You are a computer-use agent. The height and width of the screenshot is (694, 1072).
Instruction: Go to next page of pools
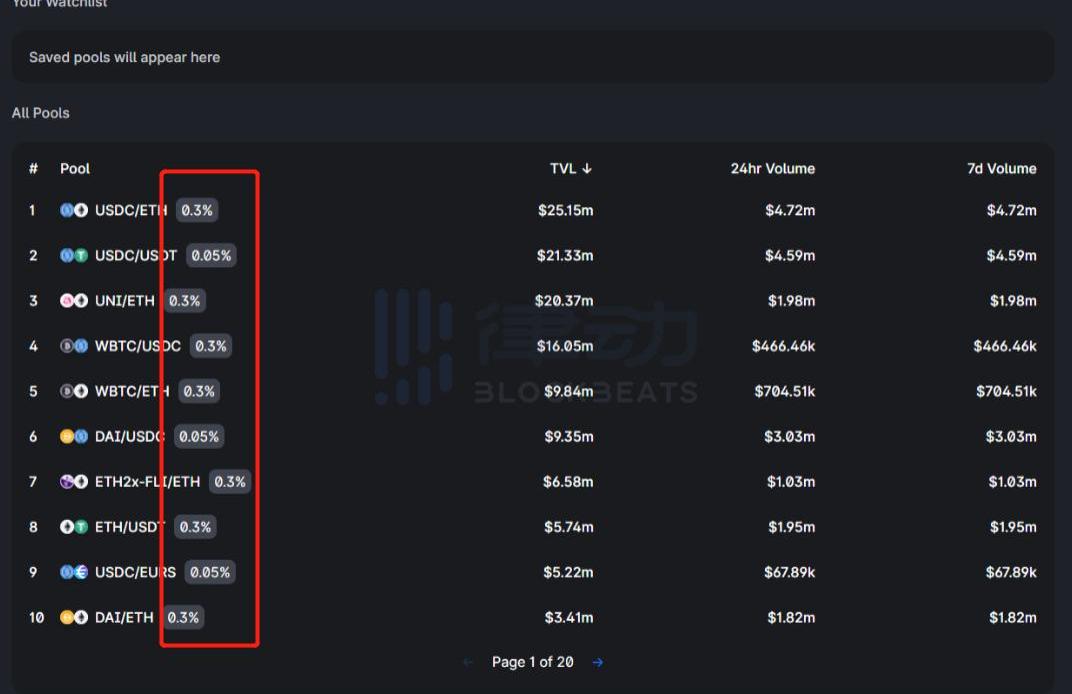[597, 662]
